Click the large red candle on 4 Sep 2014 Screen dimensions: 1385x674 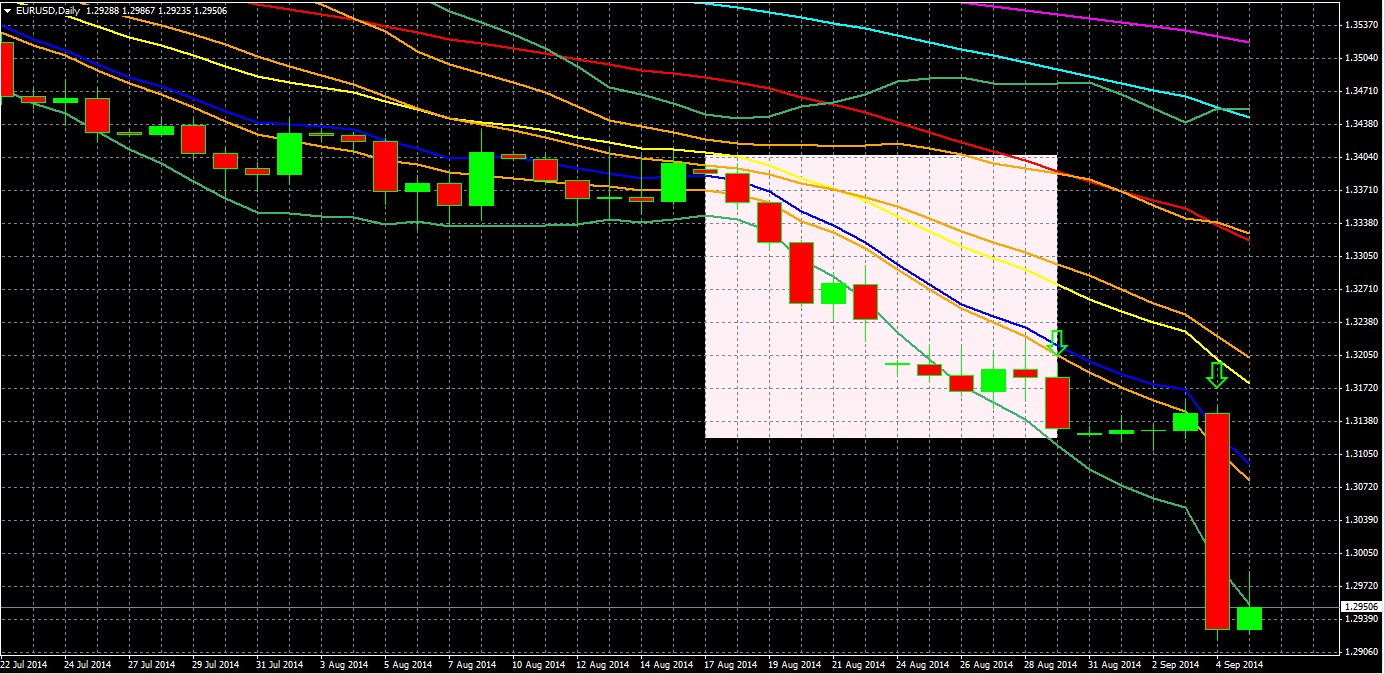(x=1217, y=520)
